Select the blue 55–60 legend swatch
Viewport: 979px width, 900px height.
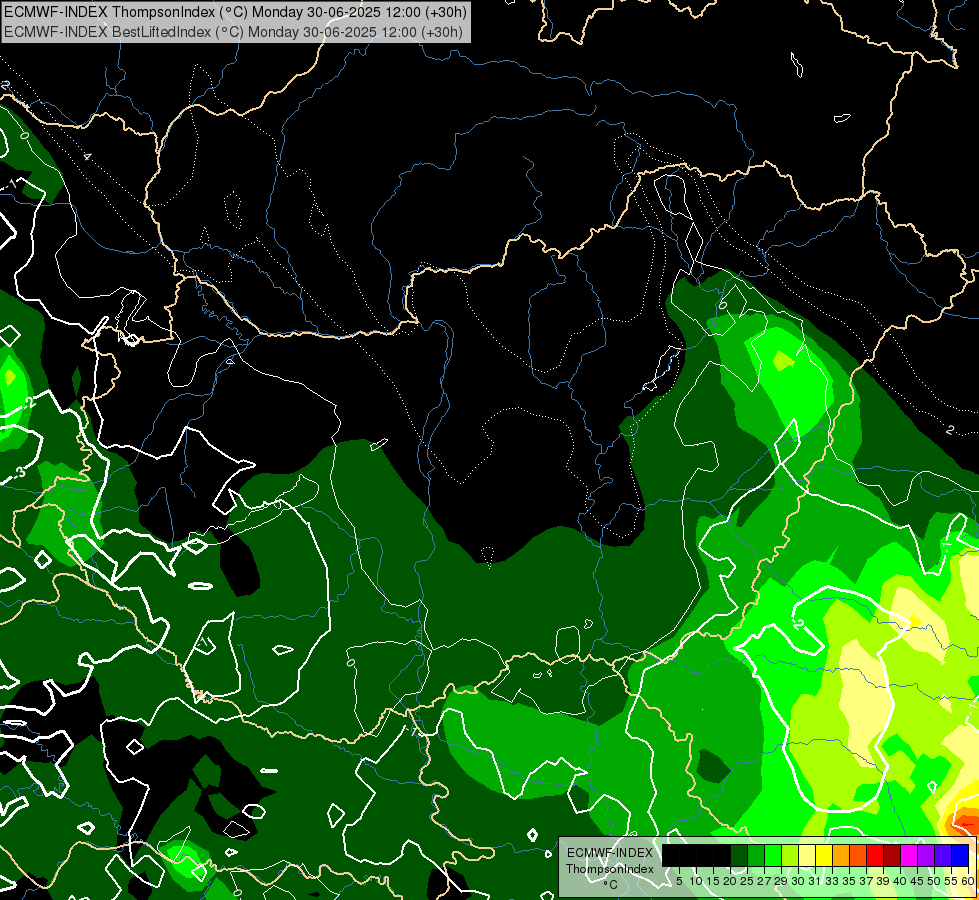point(960,856)
